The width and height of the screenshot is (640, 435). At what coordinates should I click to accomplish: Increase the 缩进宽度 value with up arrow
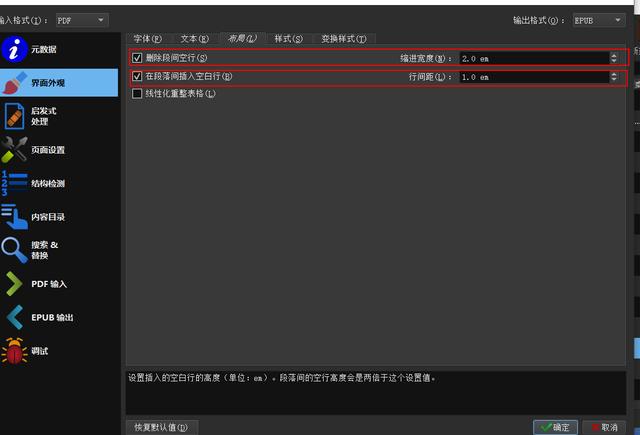click(x=613, y=55)
